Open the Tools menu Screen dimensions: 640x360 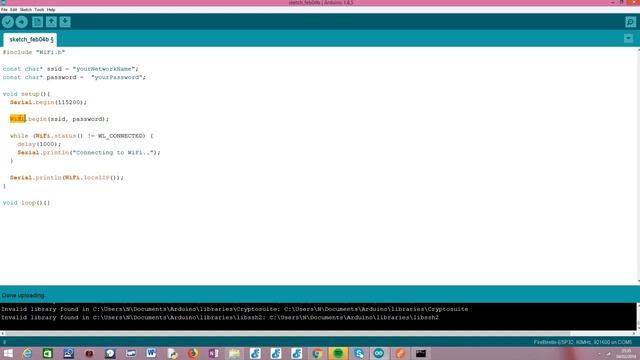pos(39,9)
